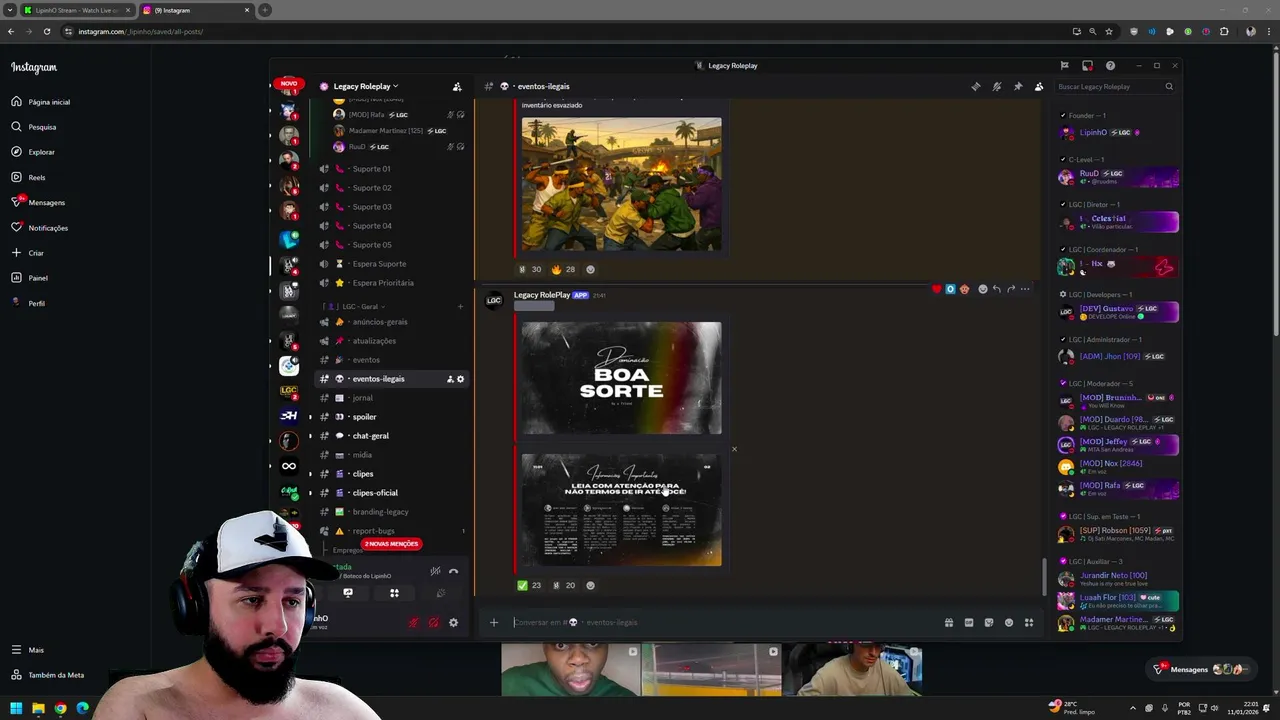Open Instagram Página inicial
Screen dimensions: 1280x720
pos(40,102)
